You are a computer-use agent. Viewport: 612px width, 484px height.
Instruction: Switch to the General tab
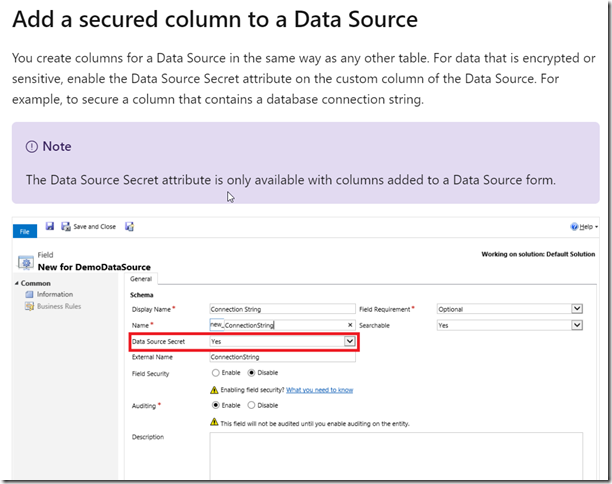pos(141,279)
